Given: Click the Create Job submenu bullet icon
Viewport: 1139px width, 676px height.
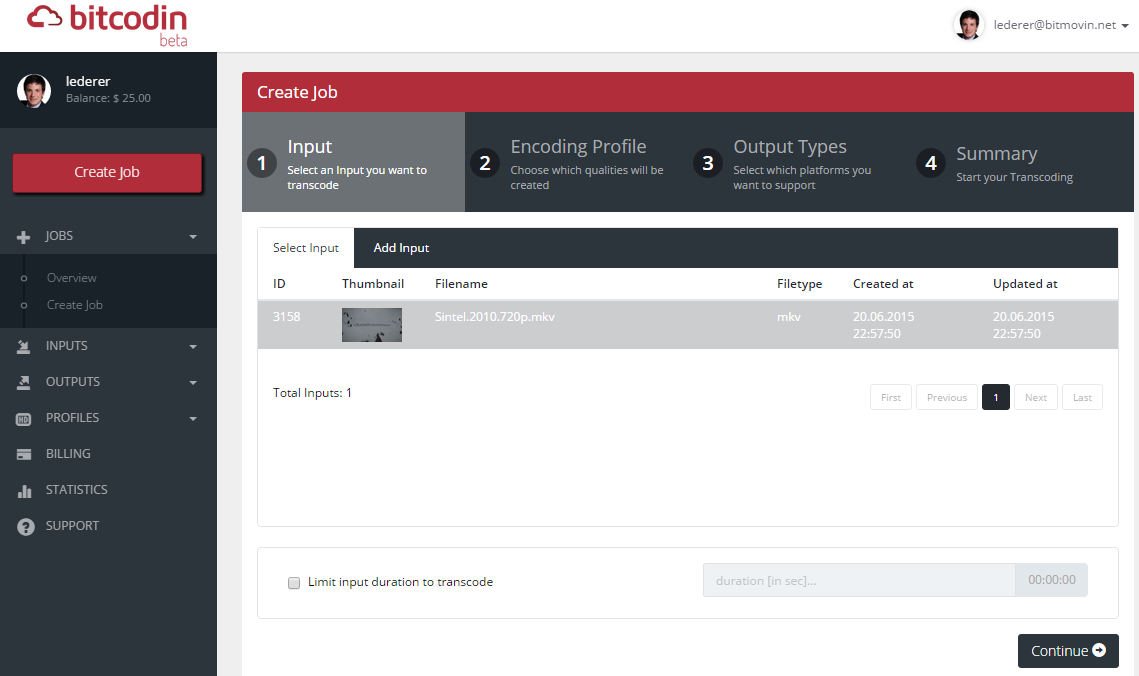Looking at the screenshot, I should click(x=24, y=306).
